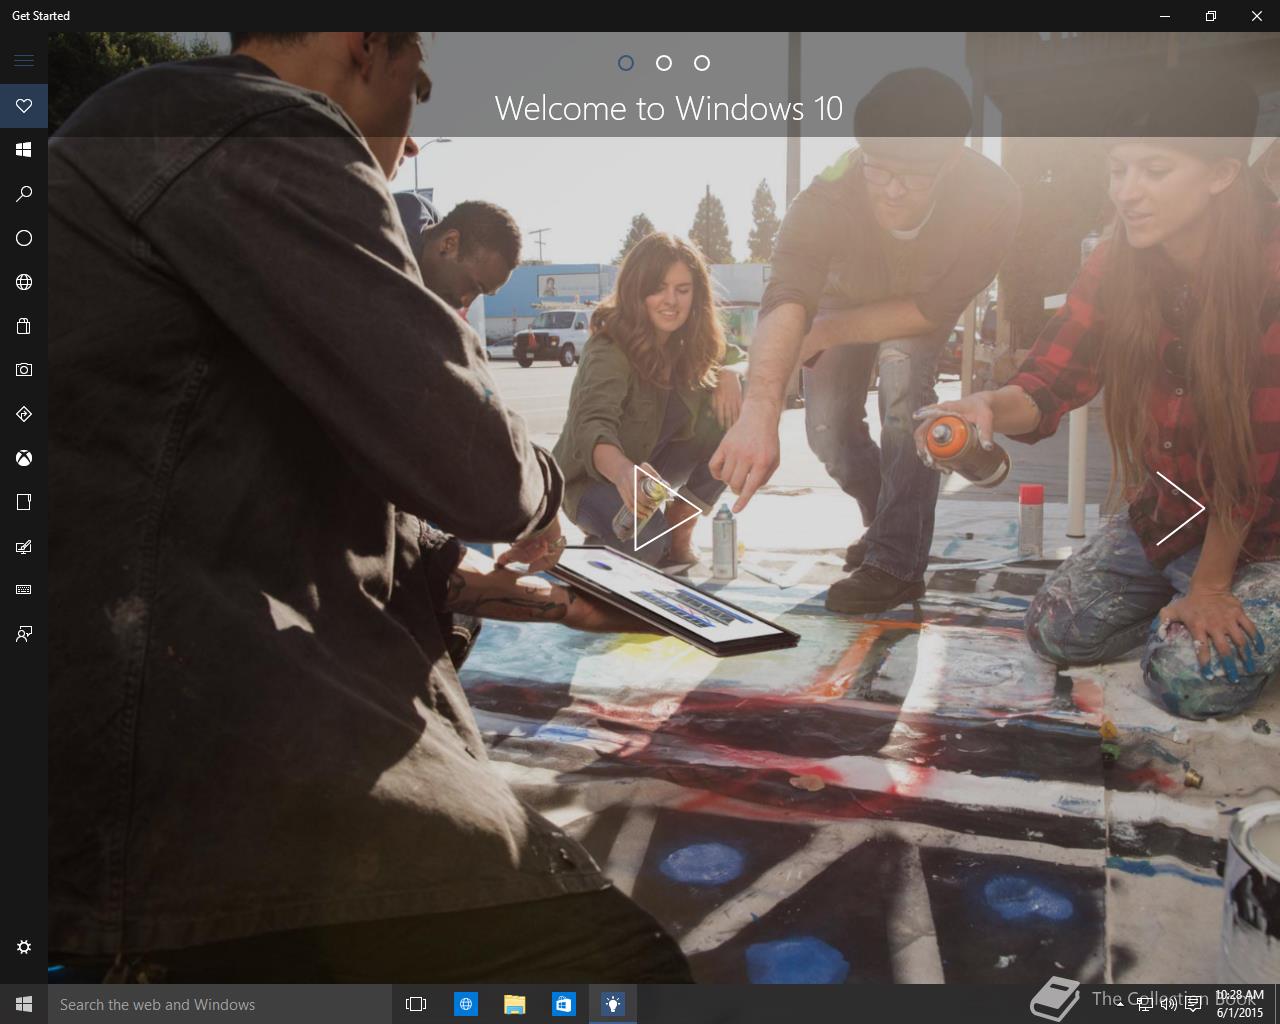Open the notebook page icon section

pyautogui.click(x=24, y=502)
